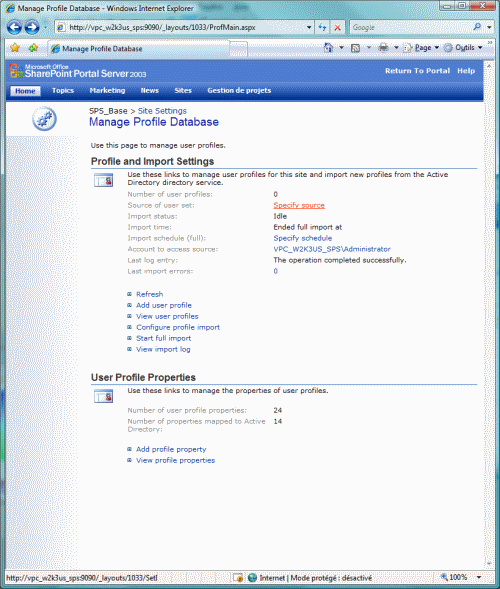The height and width of the screenshot is (589, 500).
Task: Click the Refresh page icon beside address bar
Action: (322, 27)
